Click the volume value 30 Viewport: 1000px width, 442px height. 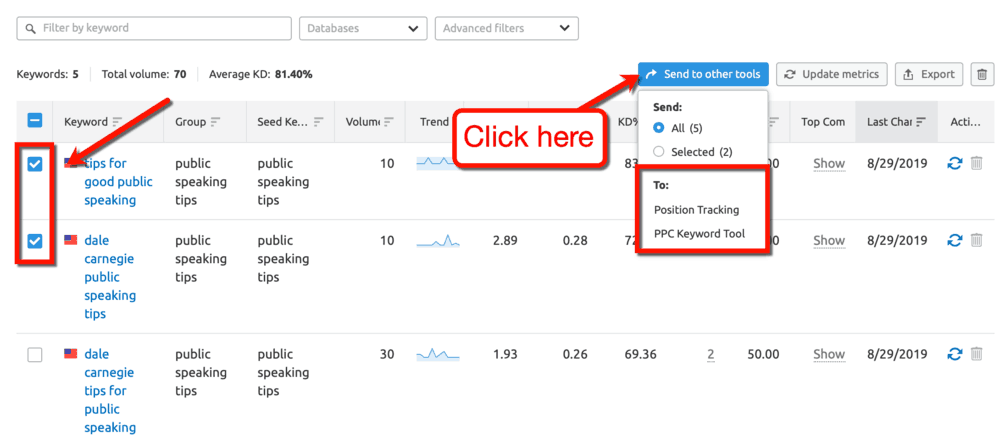click(387, 354)
